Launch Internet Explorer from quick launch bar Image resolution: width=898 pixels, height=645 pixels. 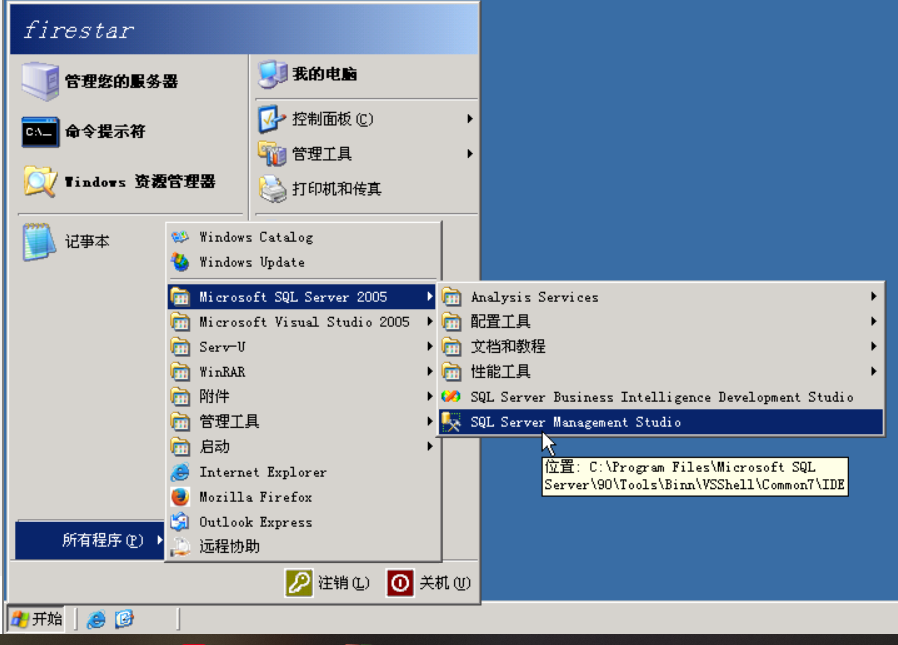(x=96, y=619)
